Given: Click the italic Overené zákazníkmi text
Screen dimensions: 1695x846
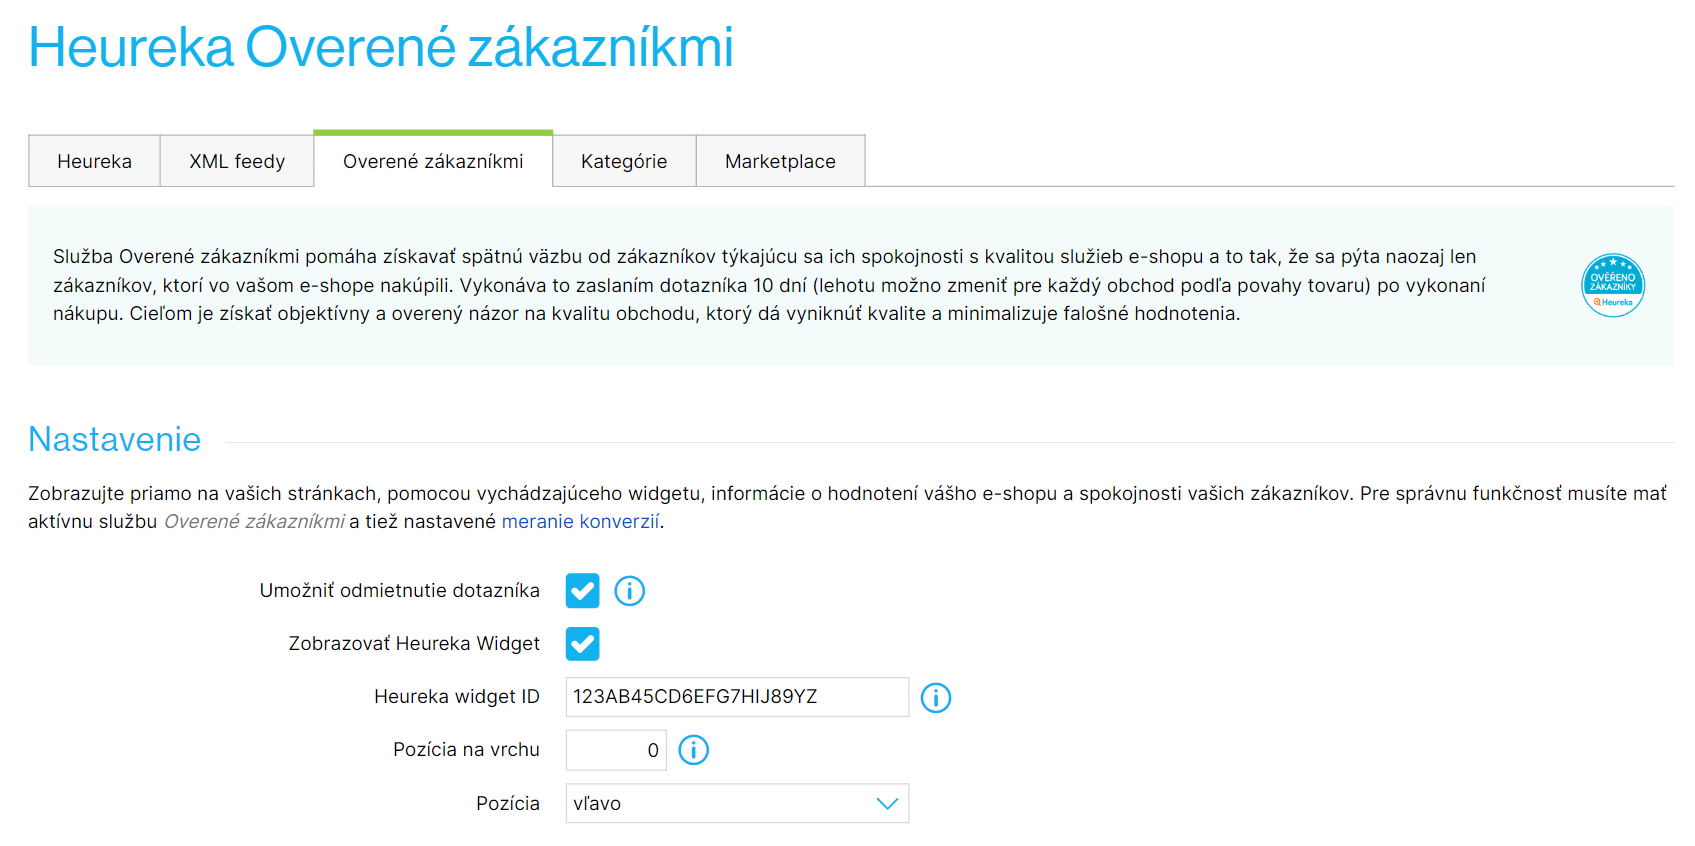Looking at the screenshot, I should [x=254, y=521].
